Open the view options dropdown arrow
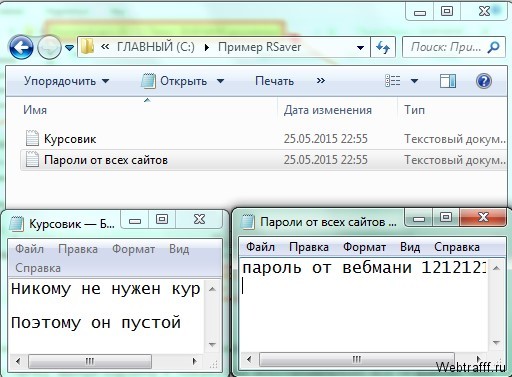The width and height of the screenshot is (512, 377). pos(414,81)
